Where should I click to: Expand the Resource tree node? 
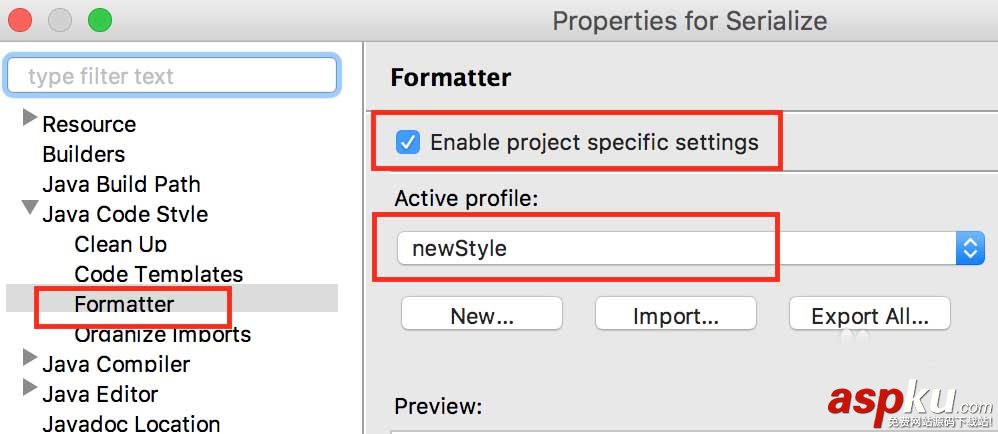30,119
